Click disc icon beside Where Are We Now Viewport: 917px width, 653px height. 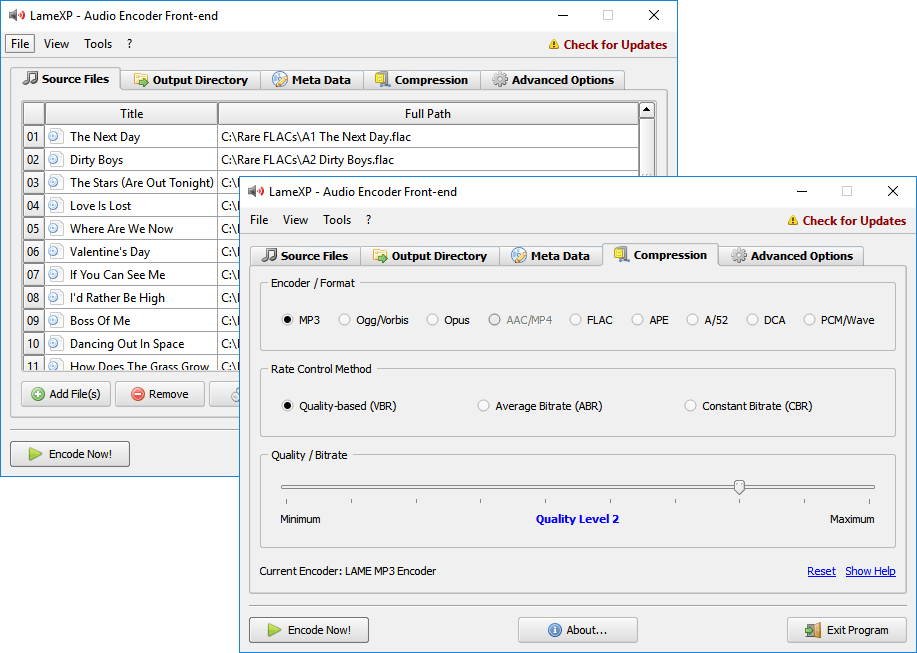pos(55,228)
